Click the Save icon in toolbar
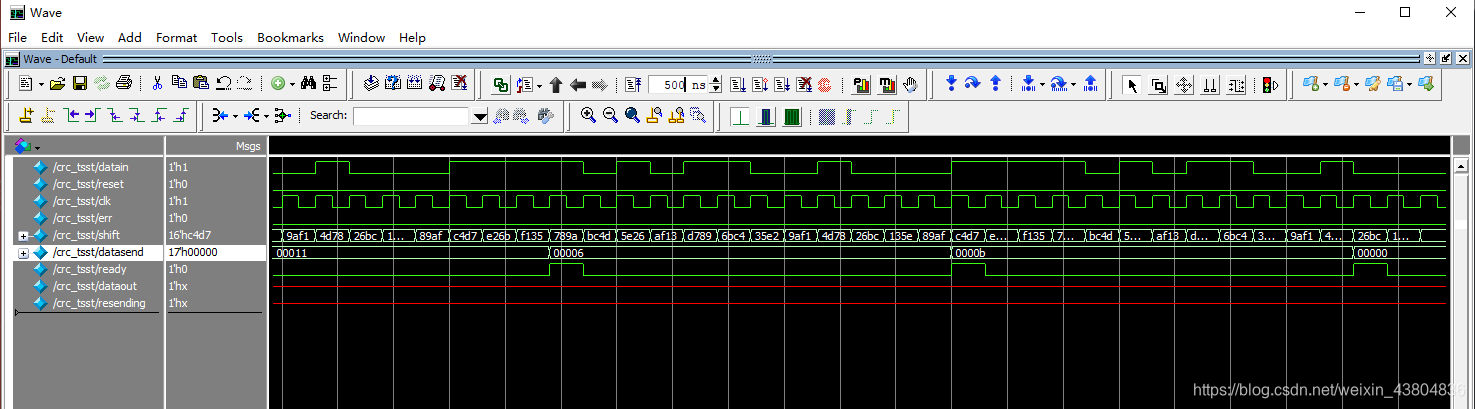The image size is (1475, 409). [80, 84]
